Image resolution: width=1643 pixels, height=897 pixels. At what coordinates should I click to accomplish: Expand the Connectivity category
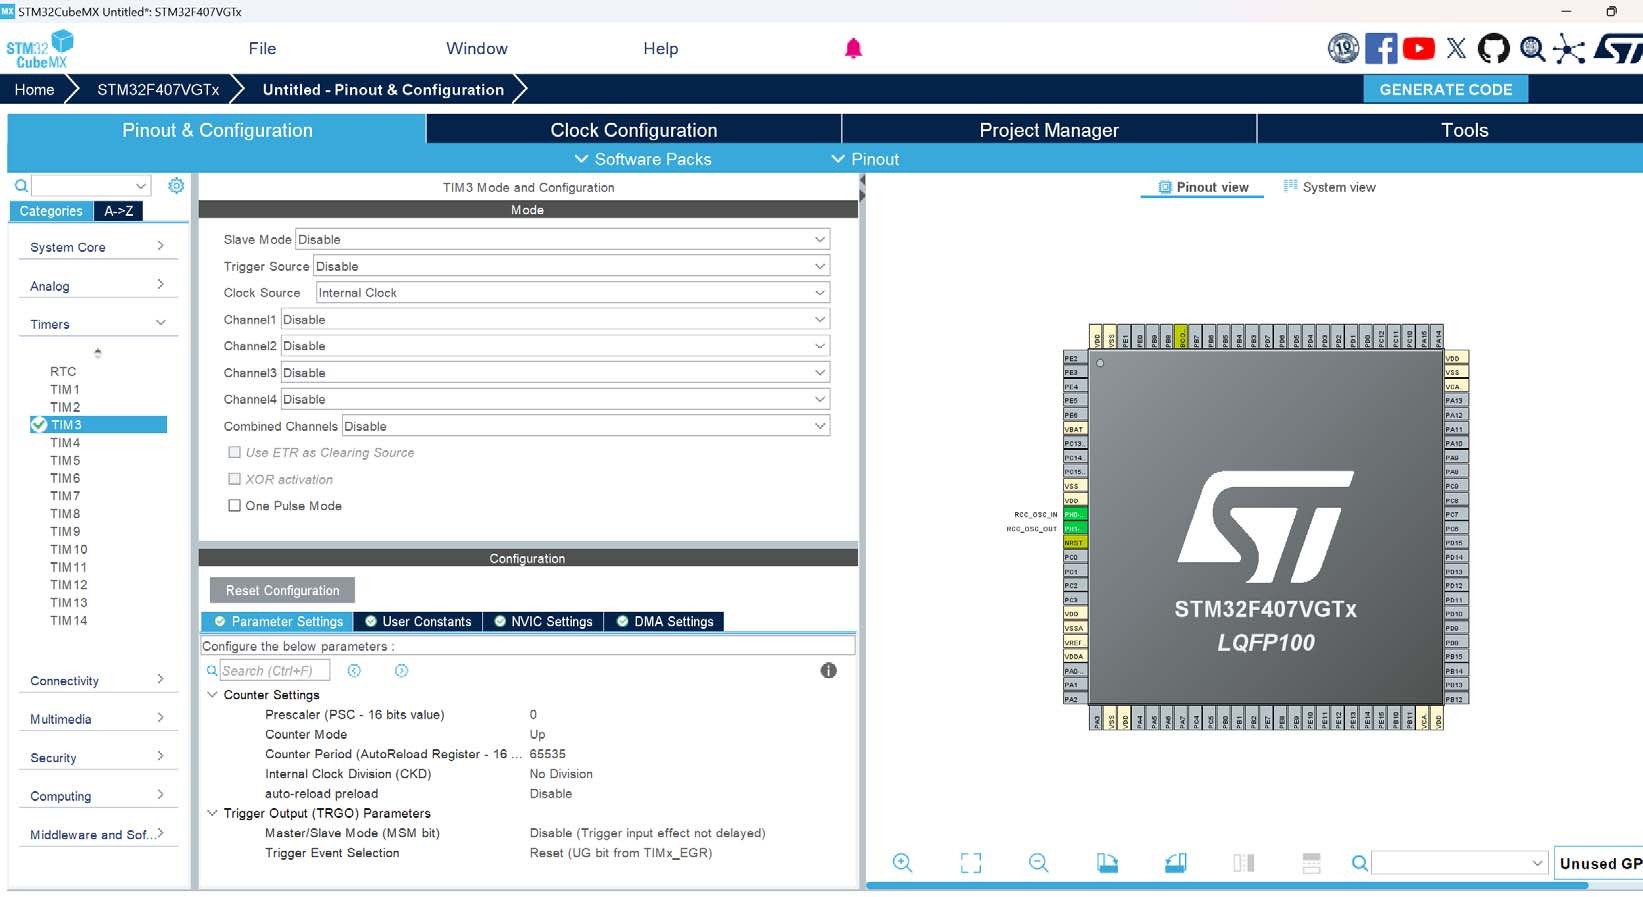97,680
